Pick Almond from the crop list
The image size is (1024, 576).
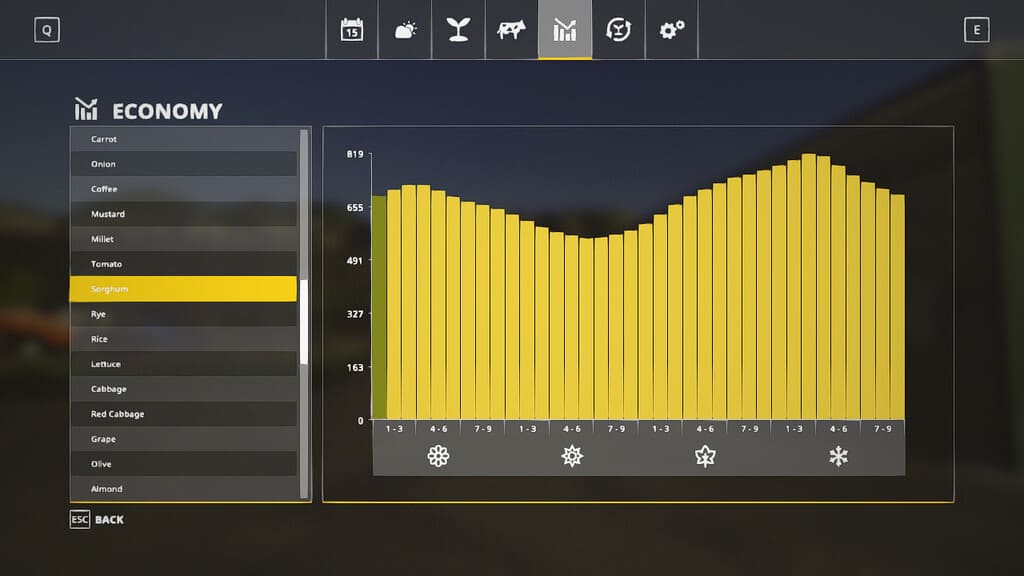[x=183, y=489]
